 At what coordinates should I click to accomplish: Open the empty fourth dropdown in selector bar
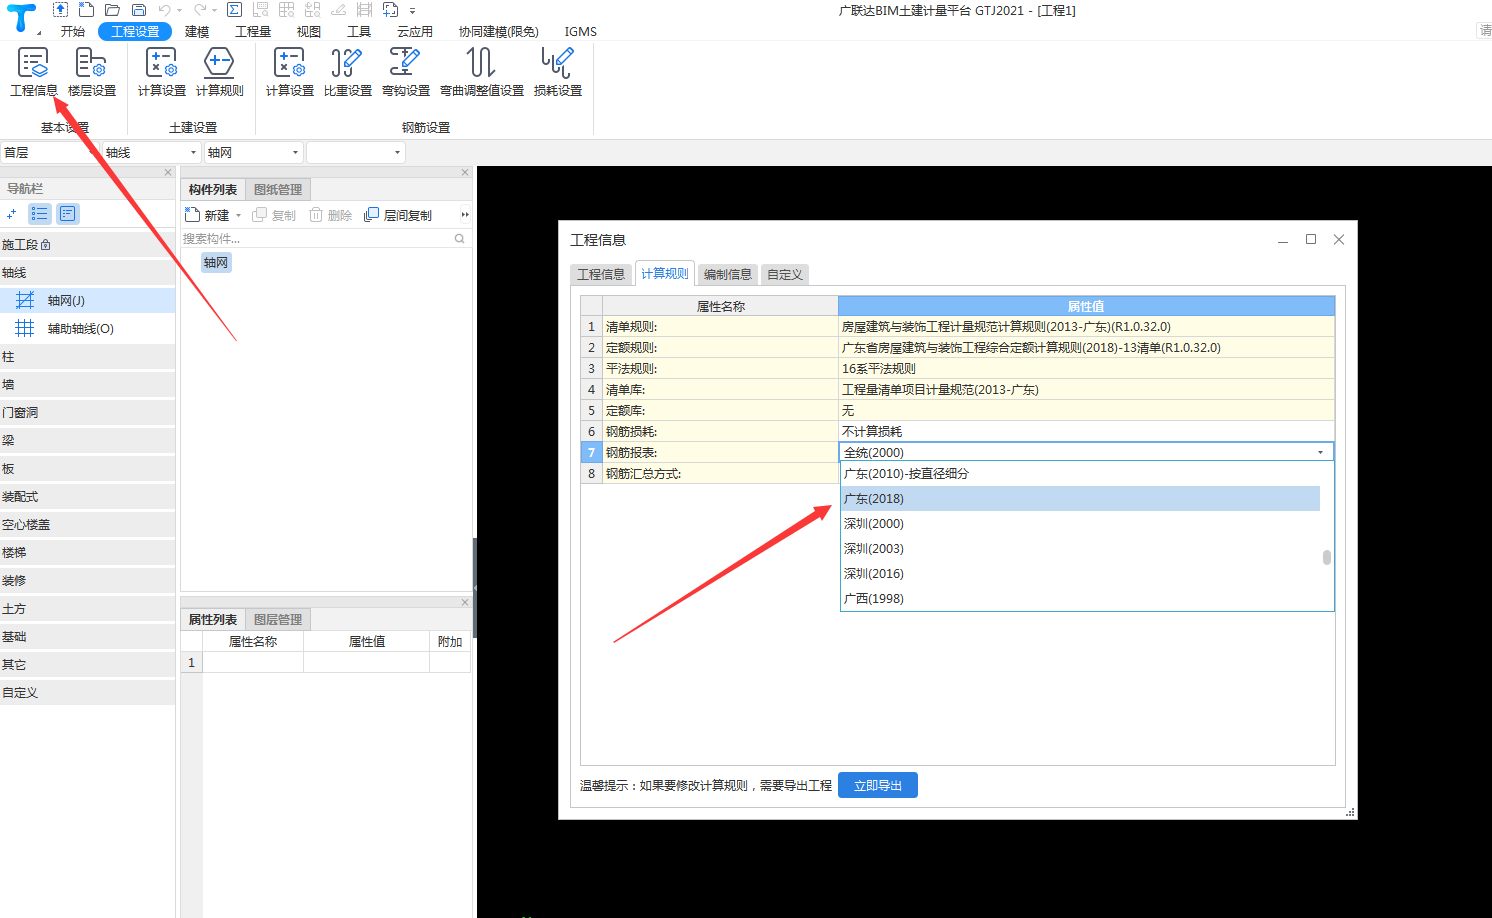click(x=355, y=152)
